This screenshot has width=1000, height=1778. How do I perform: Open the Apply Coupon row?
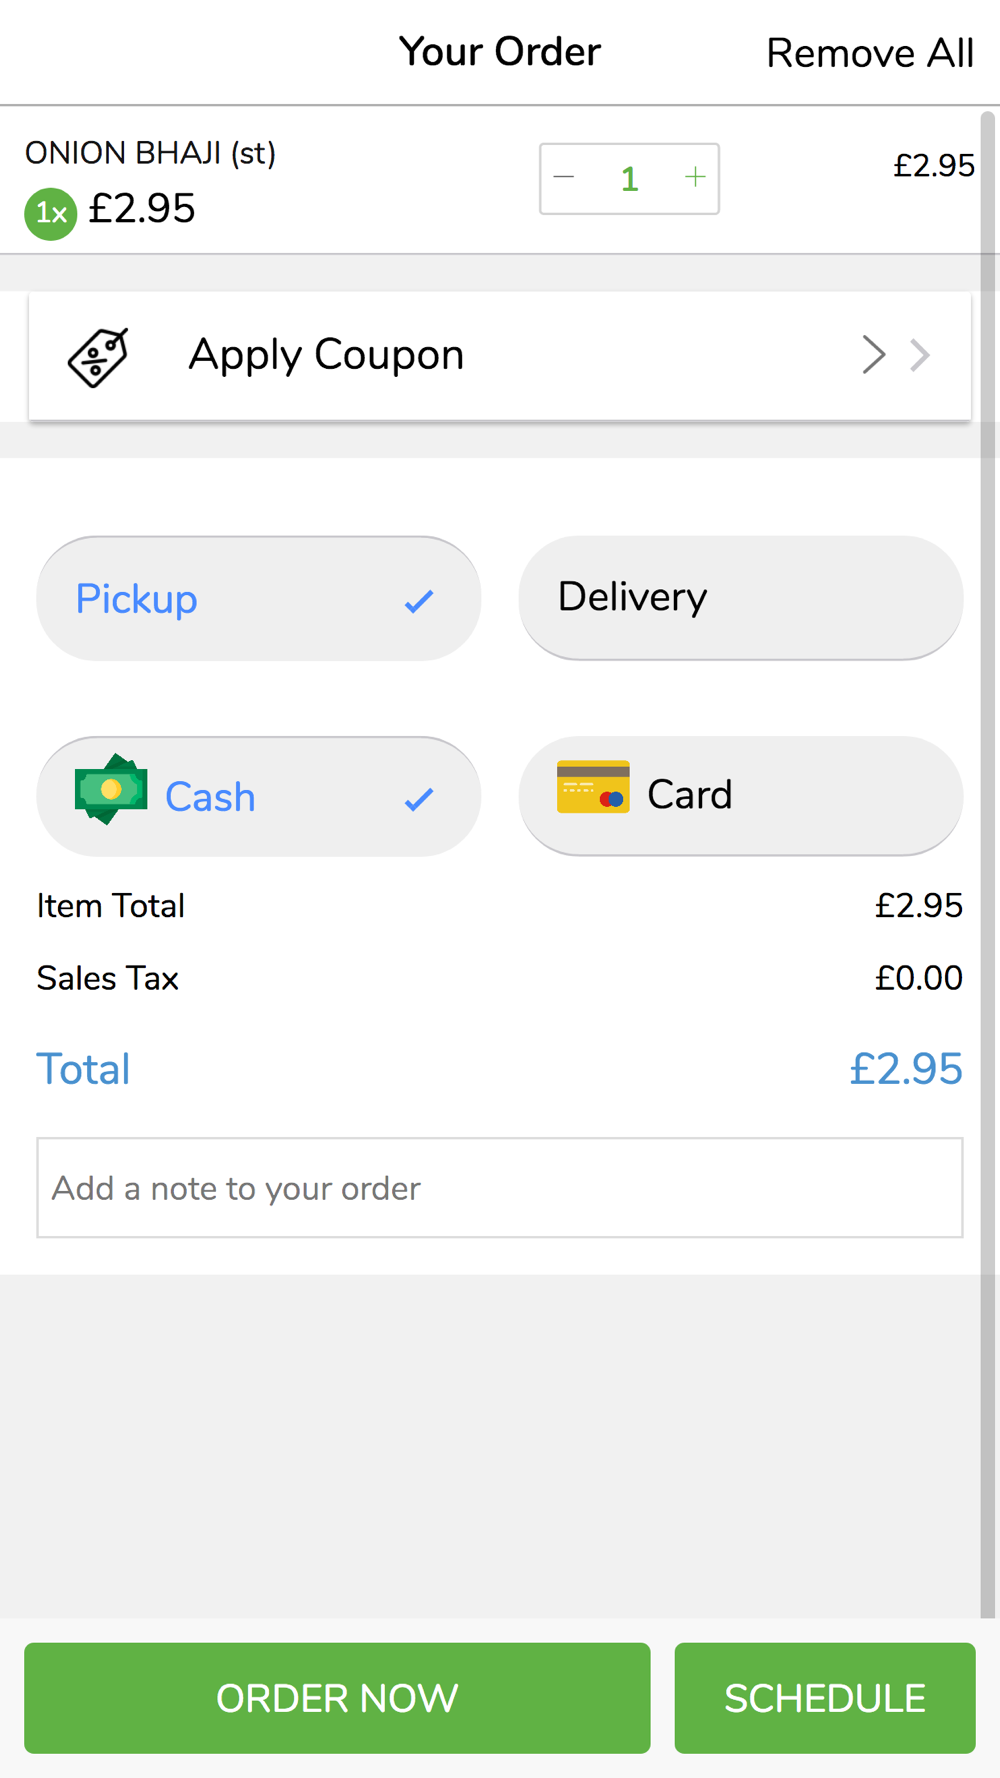point(499,356)
